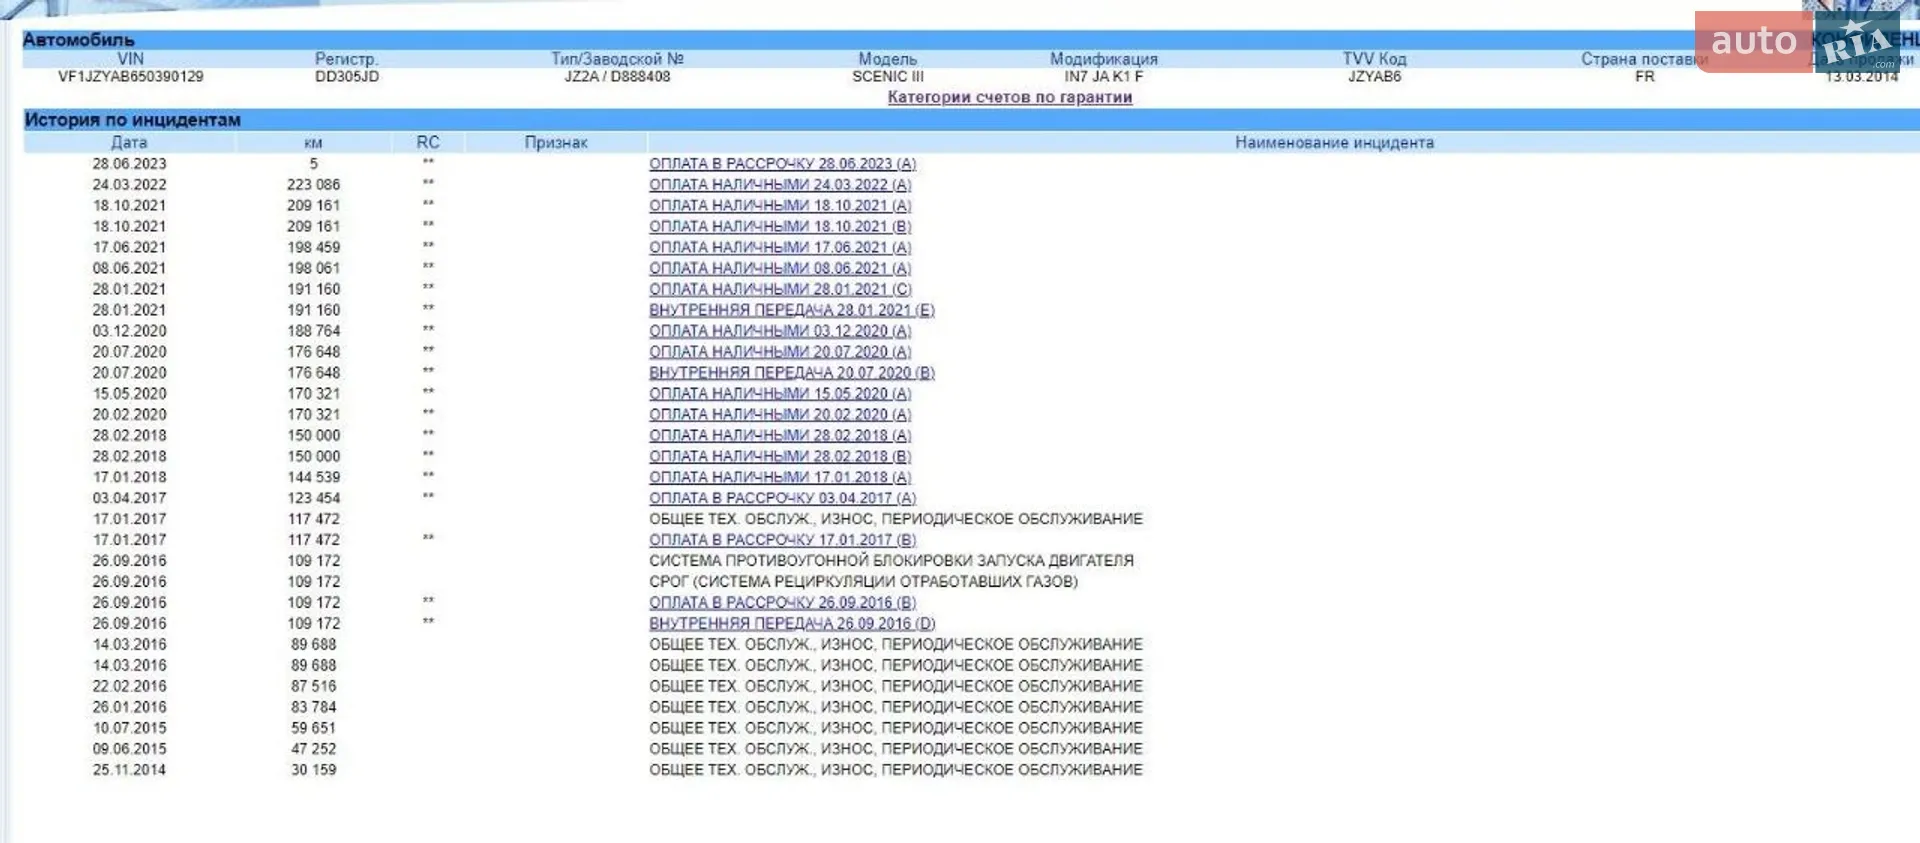Open ОПЛАТА НАЛИЧНЫМИ 20.07.2020 (A)
The height and width of the screenshot is (843, 1920).
tap(780, 353)
